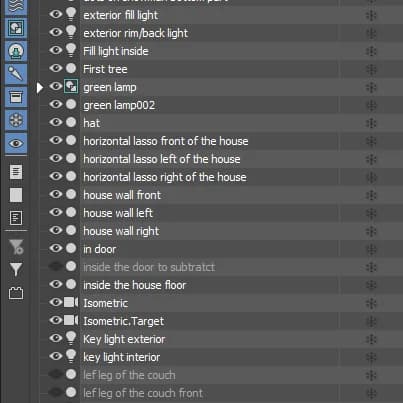This screenshot has height=403, width=403.
Task: Toggle the Display Containers filter icon
Action: [16, 97]
